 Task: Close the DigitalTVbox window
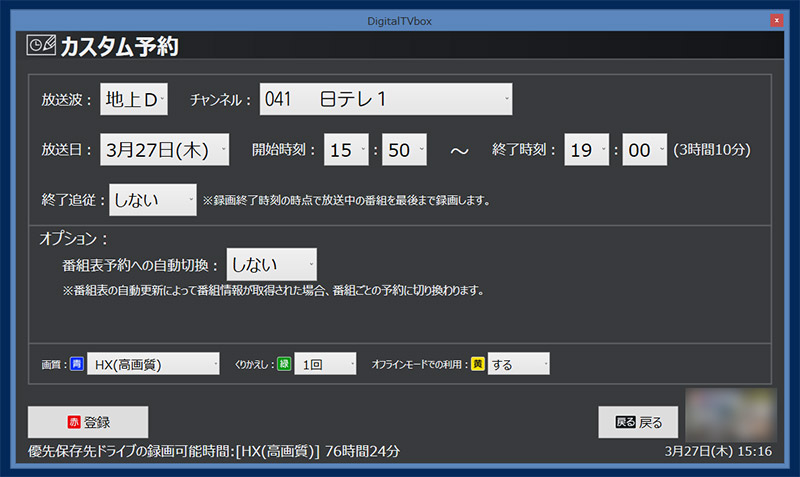(x=775, y=19)
